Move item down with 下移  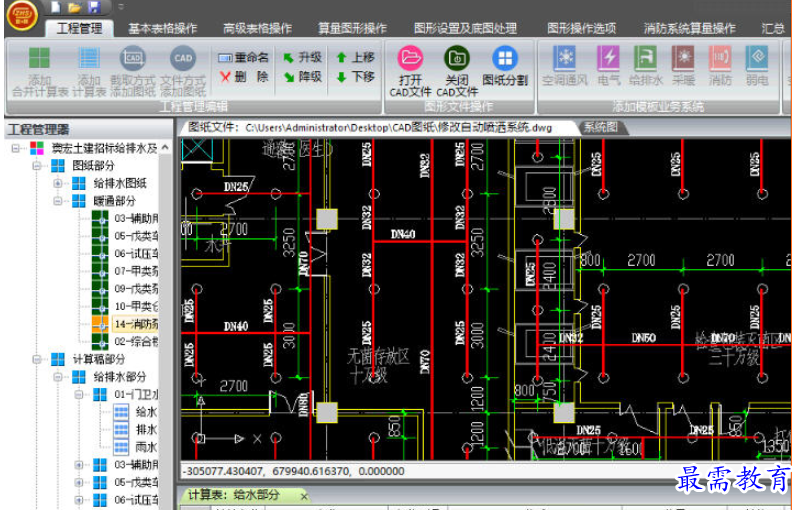pos(356,77)
